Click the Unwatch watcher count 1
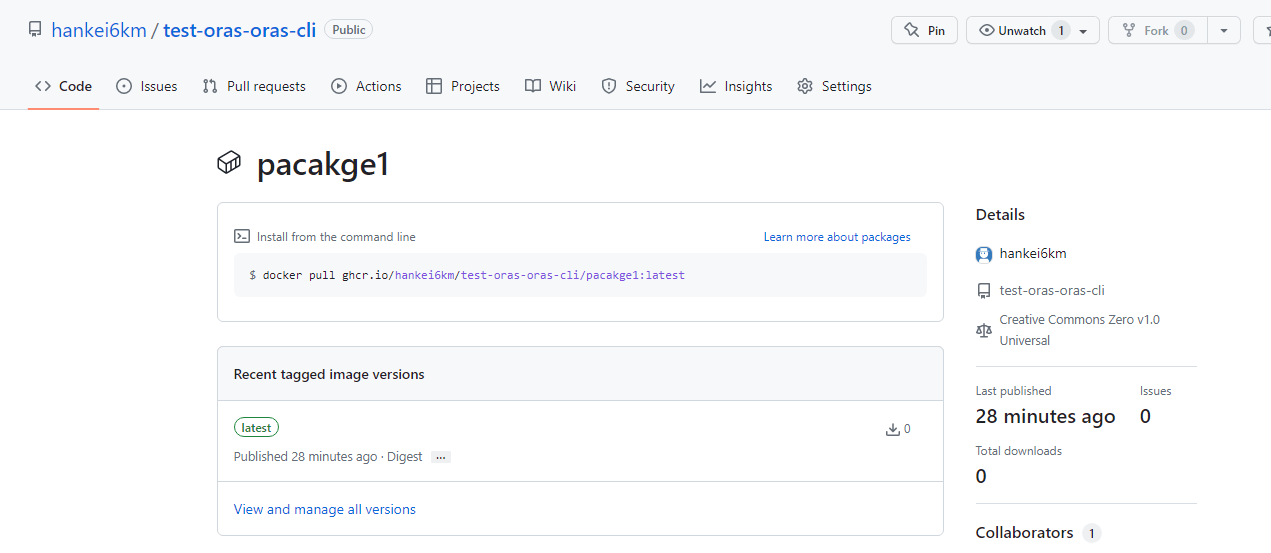1271x553 pixels. coord(1060,31)
